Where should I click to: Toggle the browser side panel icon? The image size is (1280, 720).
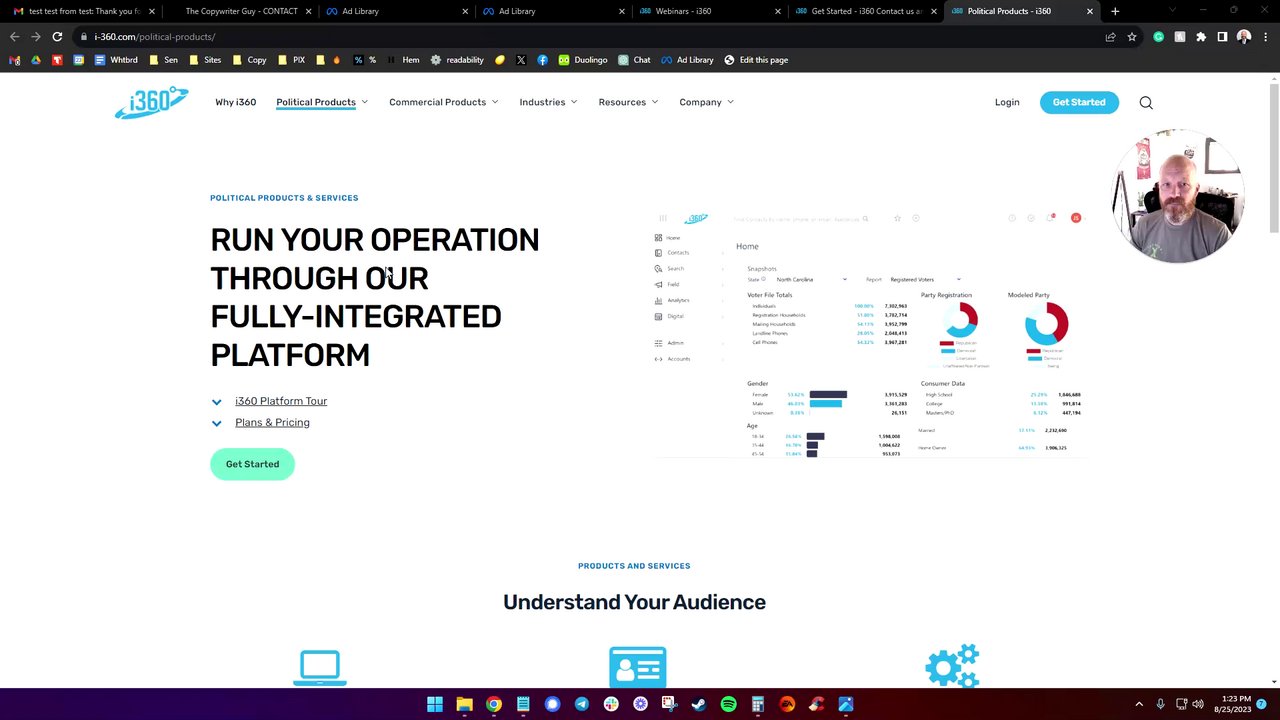pyautogui.click(x=1222, y=37)
